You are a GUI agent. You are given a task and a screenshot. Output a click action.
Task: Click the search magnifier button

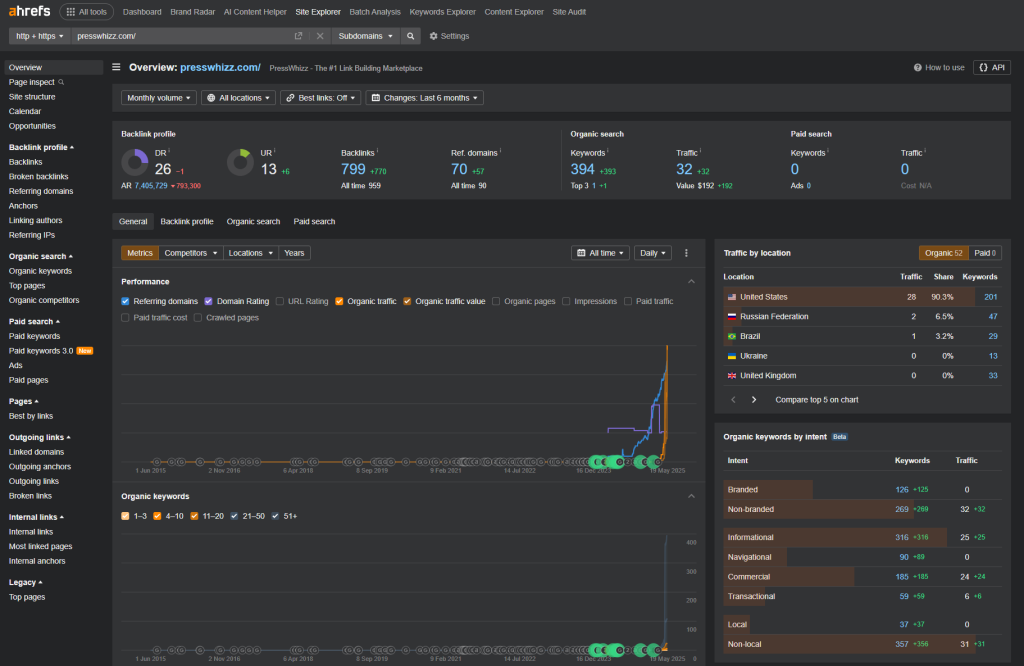coord(410,36)
